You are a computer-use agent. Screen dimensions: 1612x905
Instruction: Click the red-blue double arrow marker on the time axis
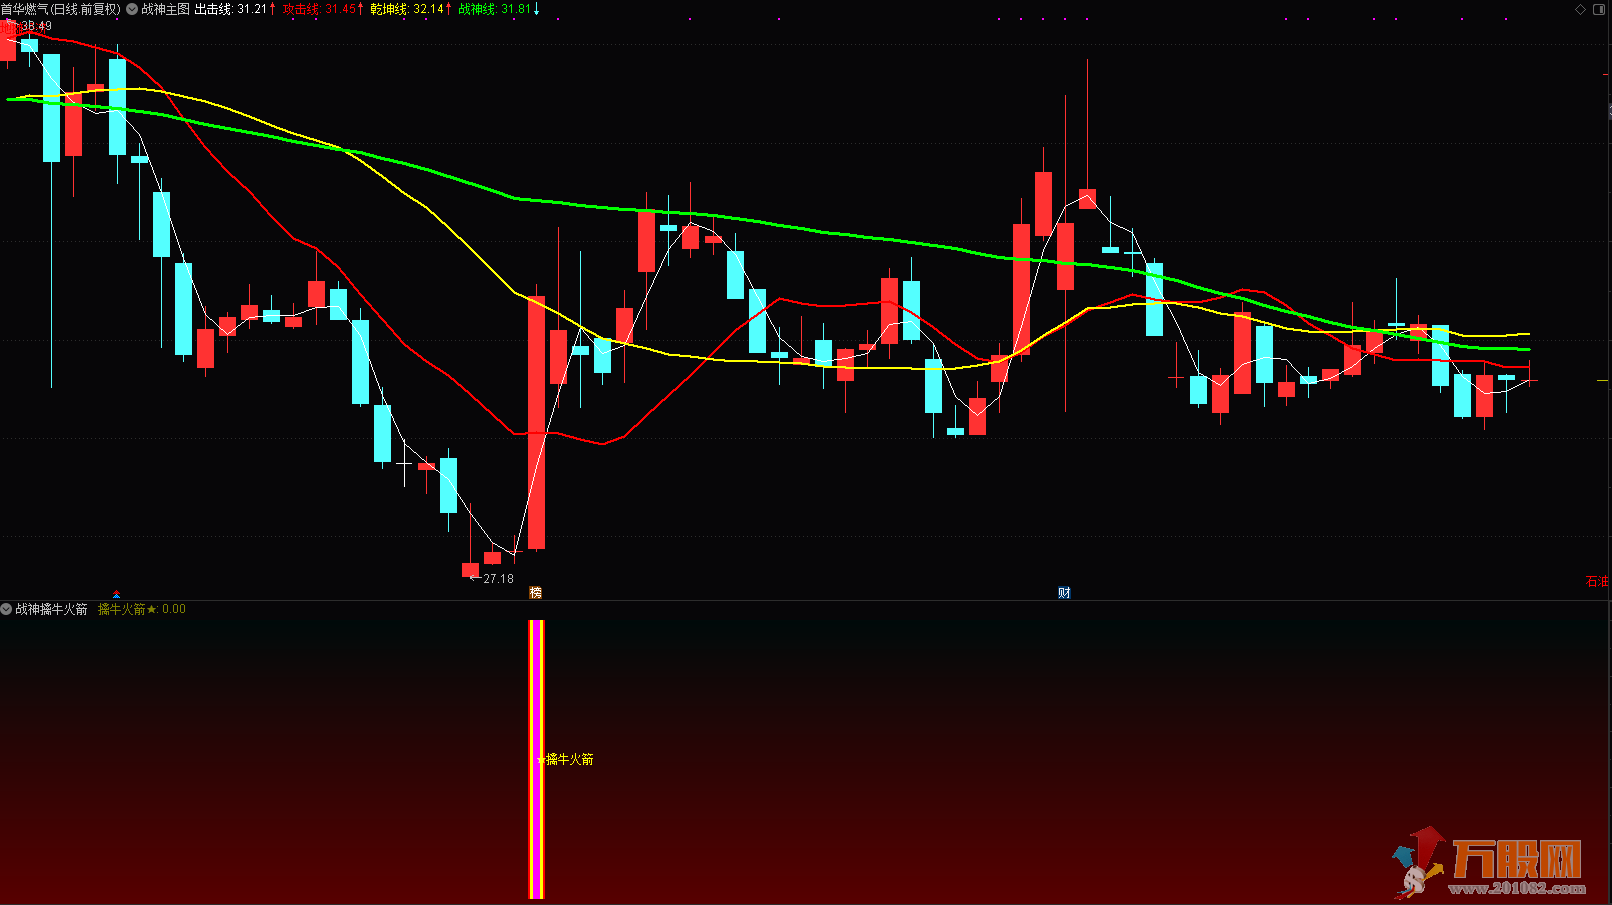coord(117,594)
